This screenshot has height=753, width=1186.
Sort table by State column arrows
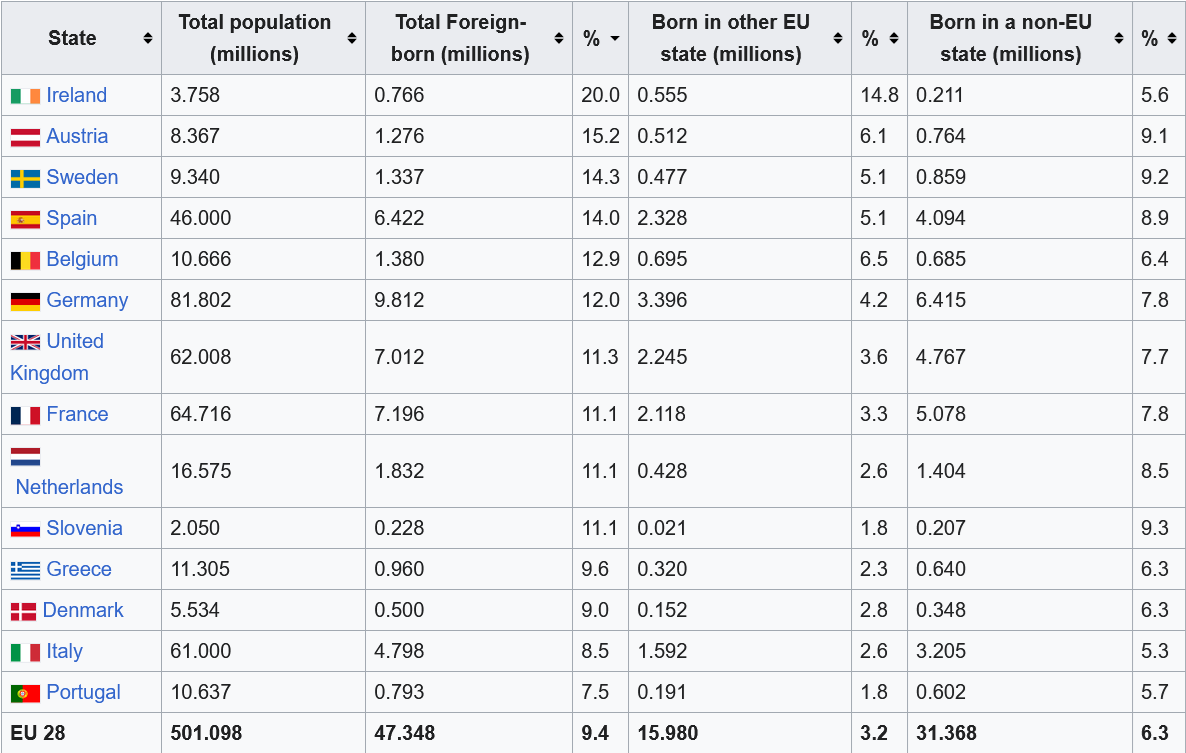148,38
